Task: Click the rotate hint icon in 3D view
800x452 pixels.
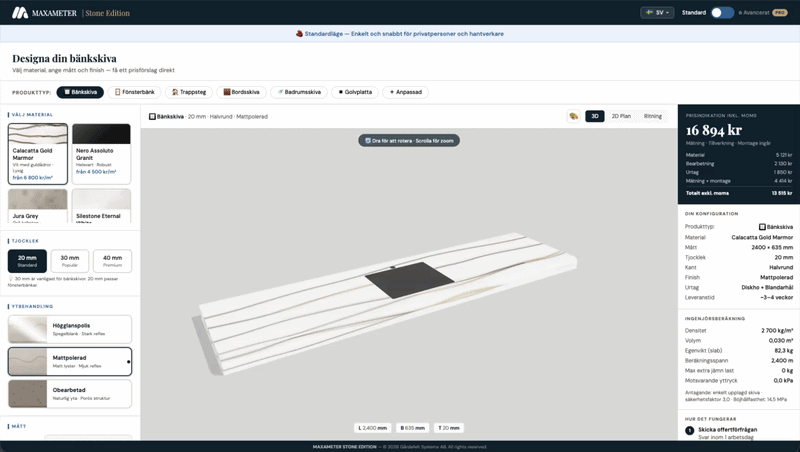Action: 368,141
